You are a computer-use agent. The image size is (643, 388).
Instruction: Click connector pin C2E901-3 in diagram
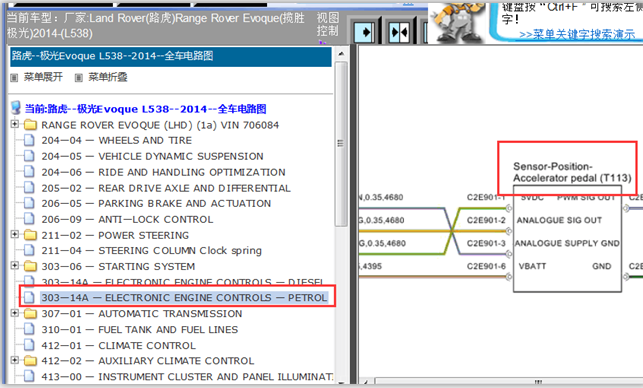tap(486, 243)
